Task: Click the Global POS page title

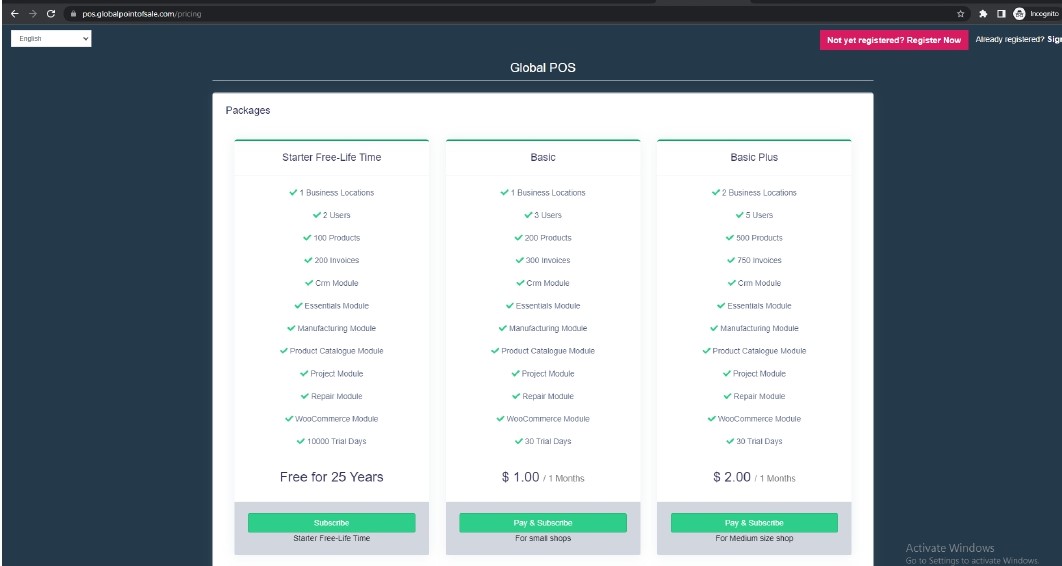Action: click(542, 68)
